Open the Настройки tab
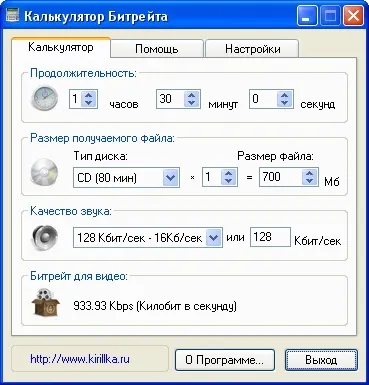Image resolution: width=369 pixels, height=385 pixels. [252, 49]
